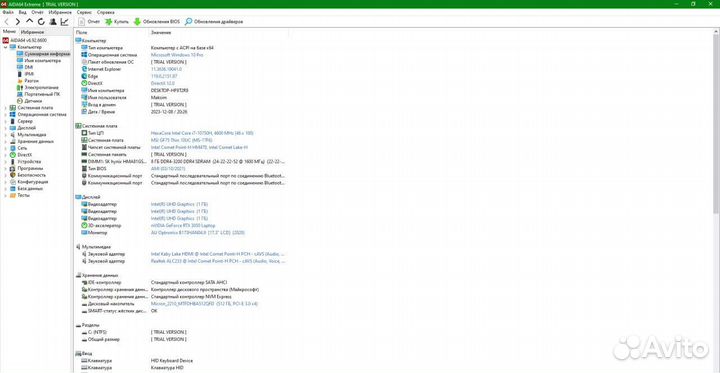Expand the Операционная система tree node
The width and height of the screenshot is (720, 373).
[x=5, y=114]
